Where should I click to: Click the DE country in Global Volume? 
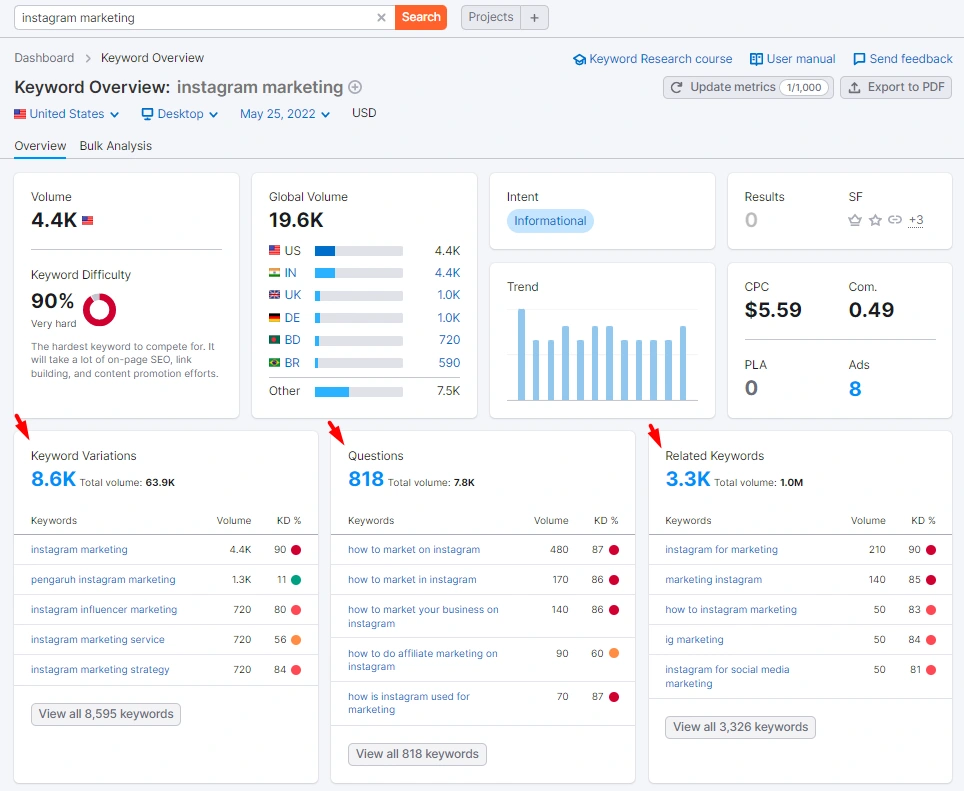pyautogui.click(x=292, y=318)
